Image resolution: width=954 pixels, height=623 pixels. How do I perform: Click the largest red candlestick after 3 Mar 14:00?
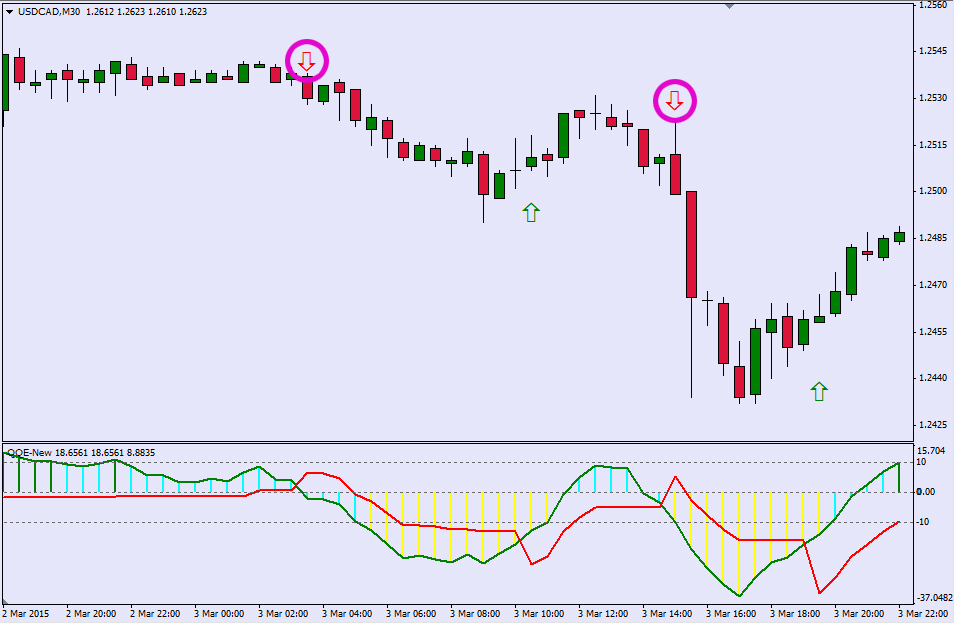pyautogui.click(x=691, y=244)
